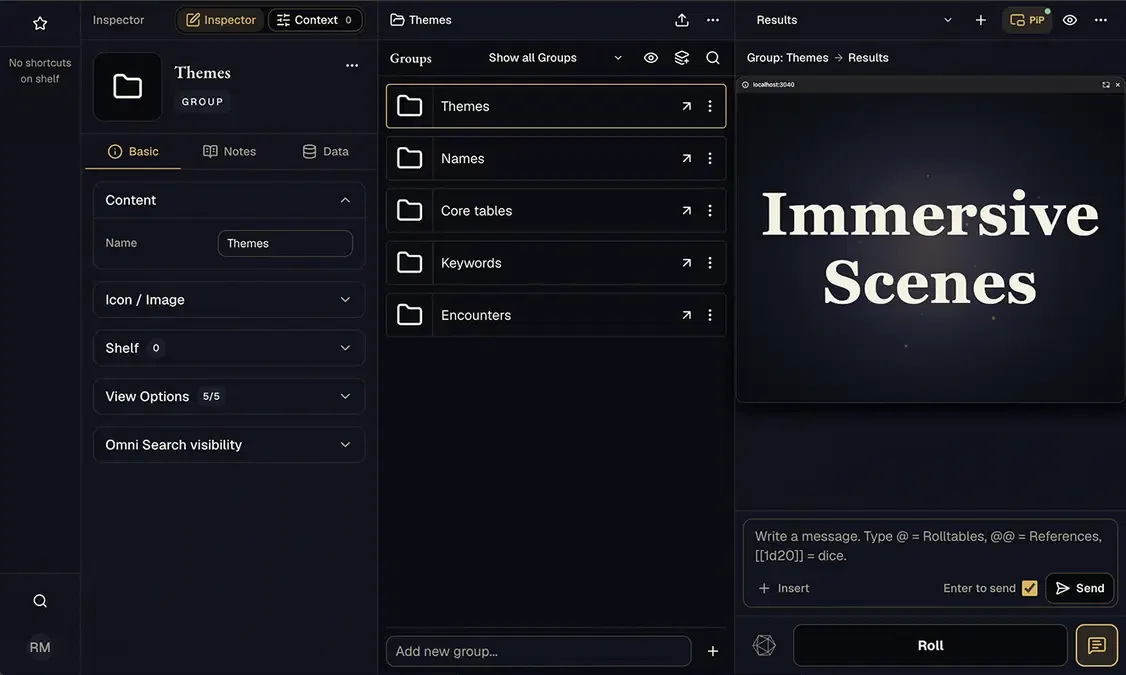The height and width of the screenshot is (675, 1126).
Task: Open the RM user avatar menu
Action: tap(40, 648)
